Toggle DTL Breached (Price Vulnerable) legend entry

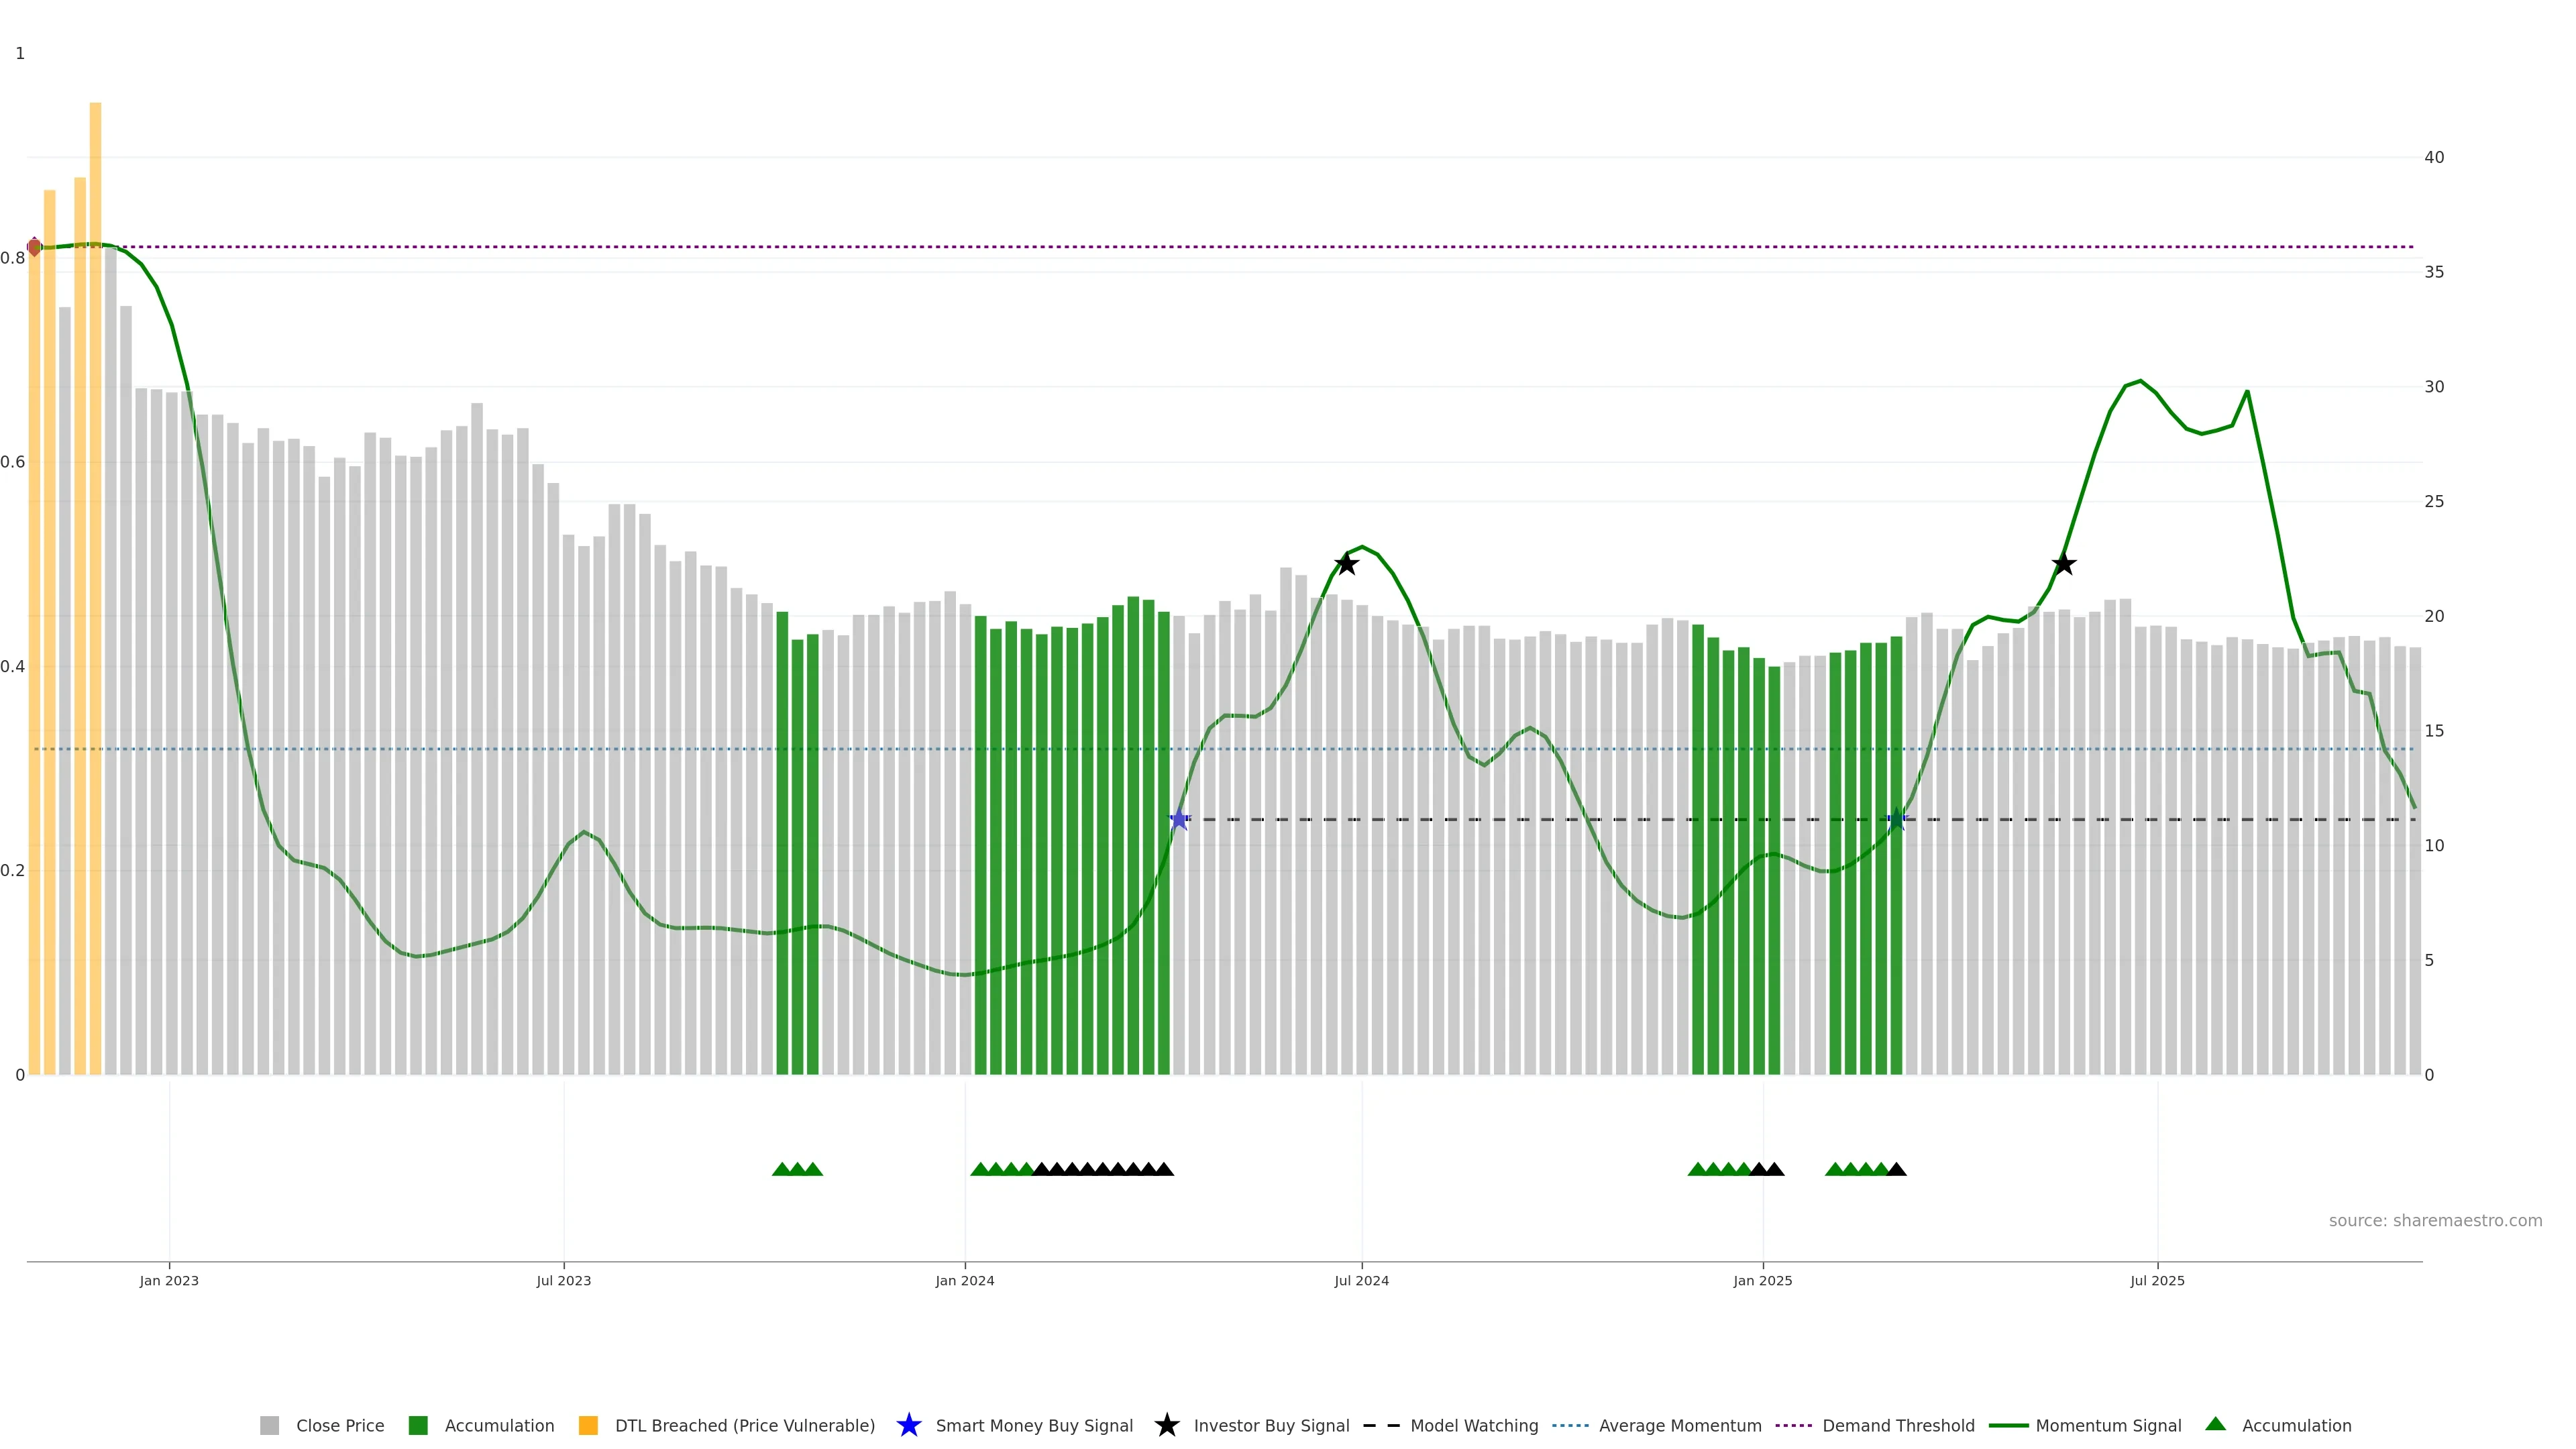(x=744, y=1426)
